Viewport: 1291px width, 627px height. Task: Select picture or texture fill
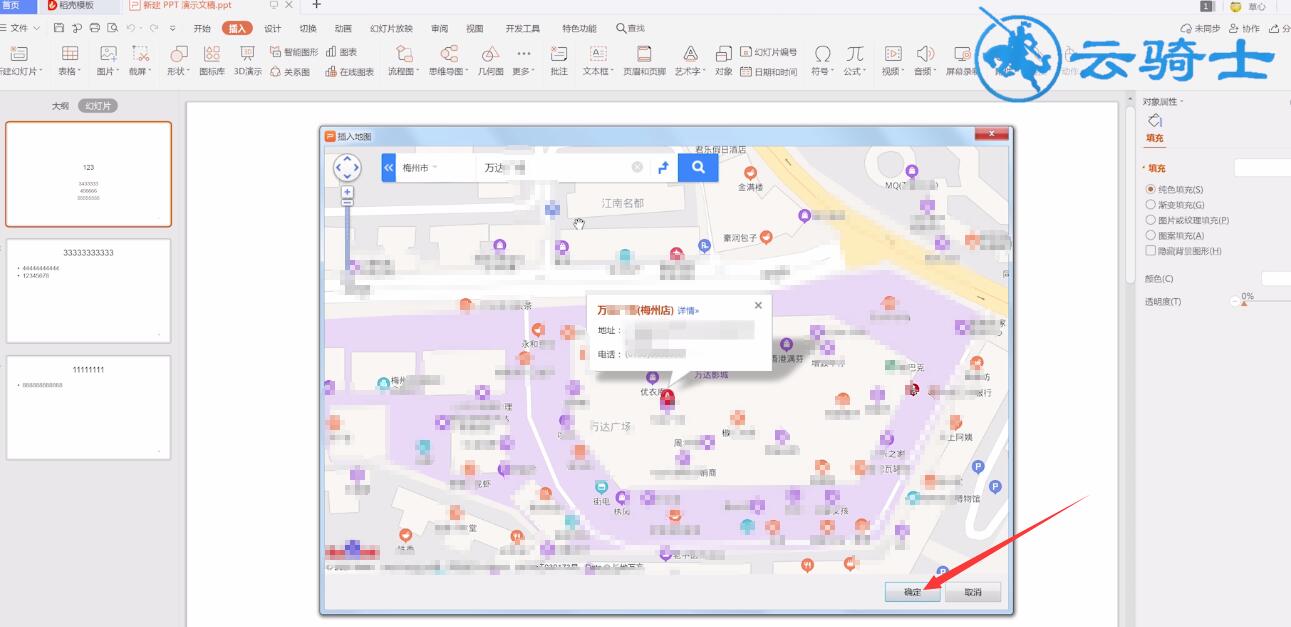tap(1187, 220)
